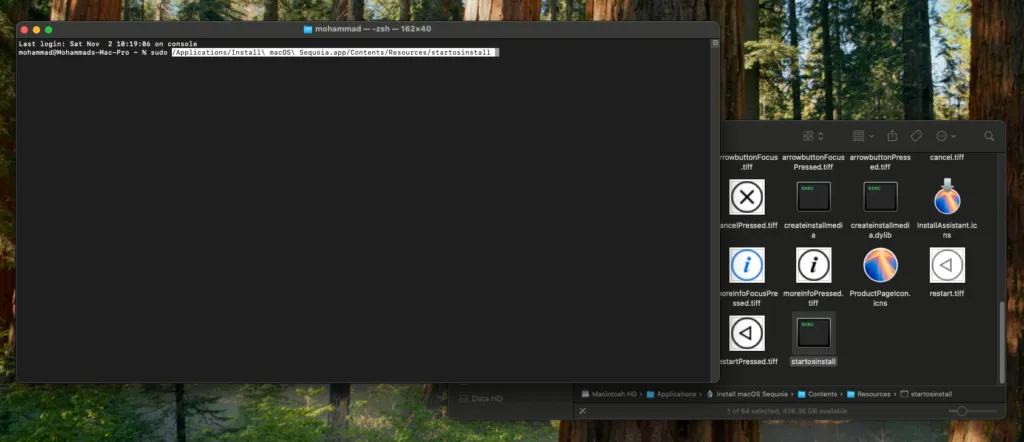Select the moreInfoFocusPressed.tiff blue info icon
The width and height of the screenshot is (1024, 442).
[x=746, y=264]
